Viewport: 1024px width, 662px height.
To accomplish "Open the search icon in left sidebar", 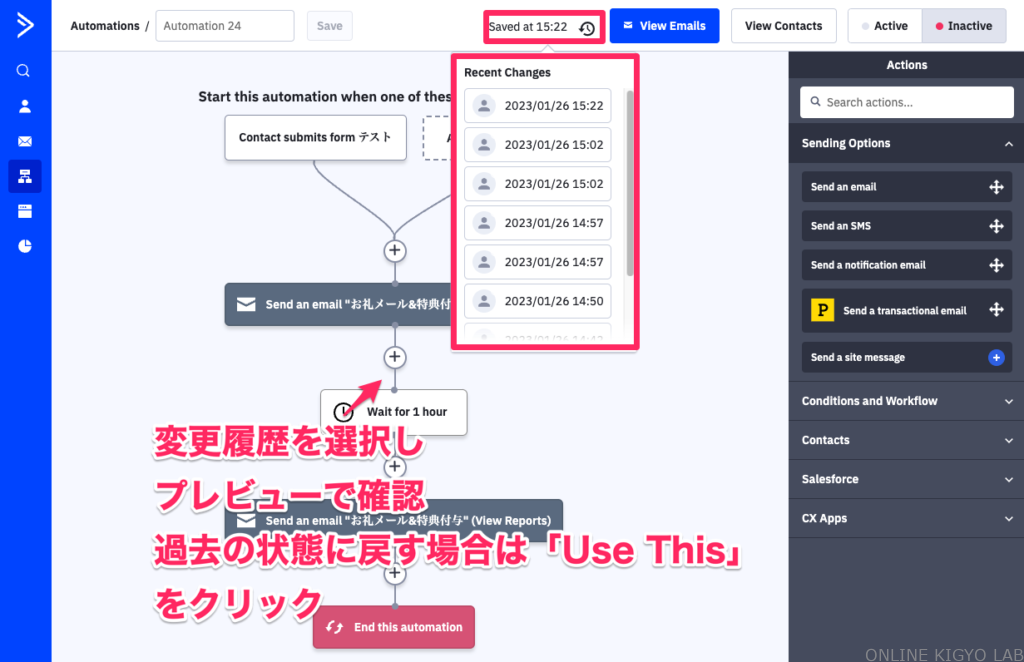I will coord(24,71).
